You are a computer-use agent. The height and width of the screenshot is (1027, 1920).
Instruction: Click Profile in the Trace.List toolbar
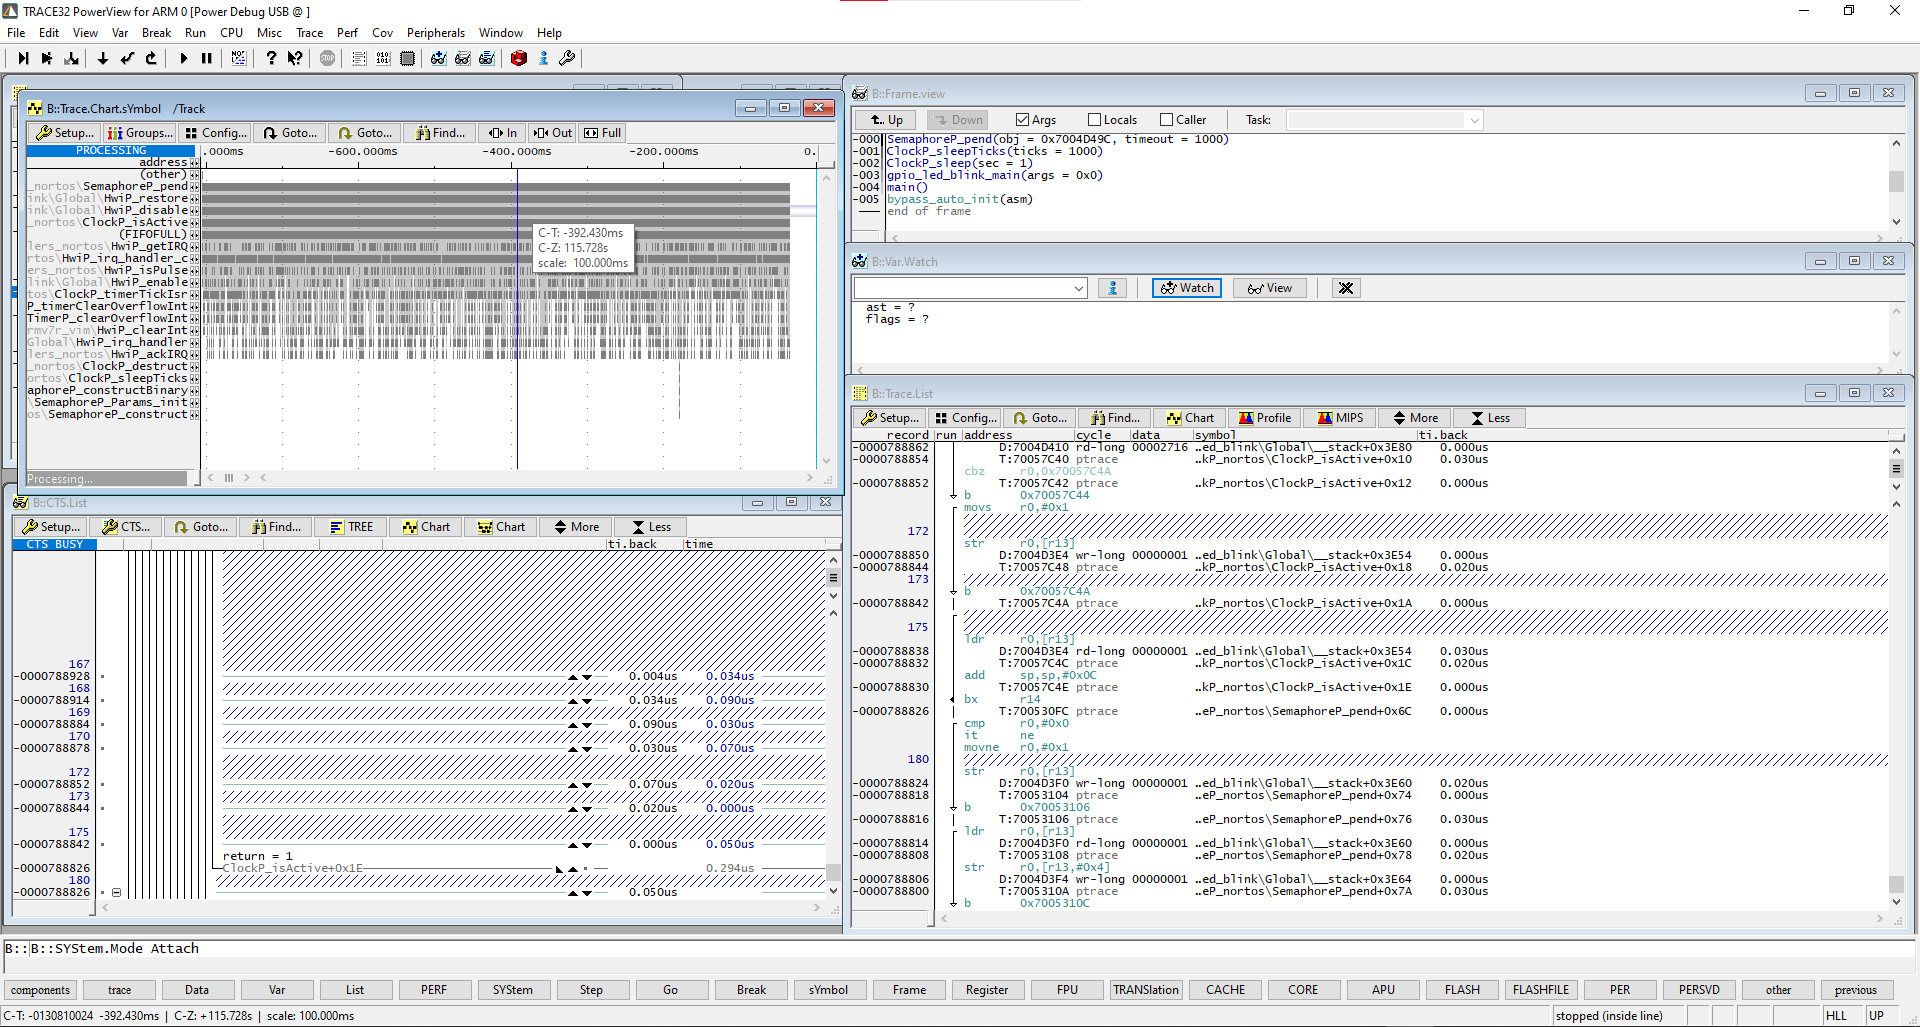[x=1265, y=418]
